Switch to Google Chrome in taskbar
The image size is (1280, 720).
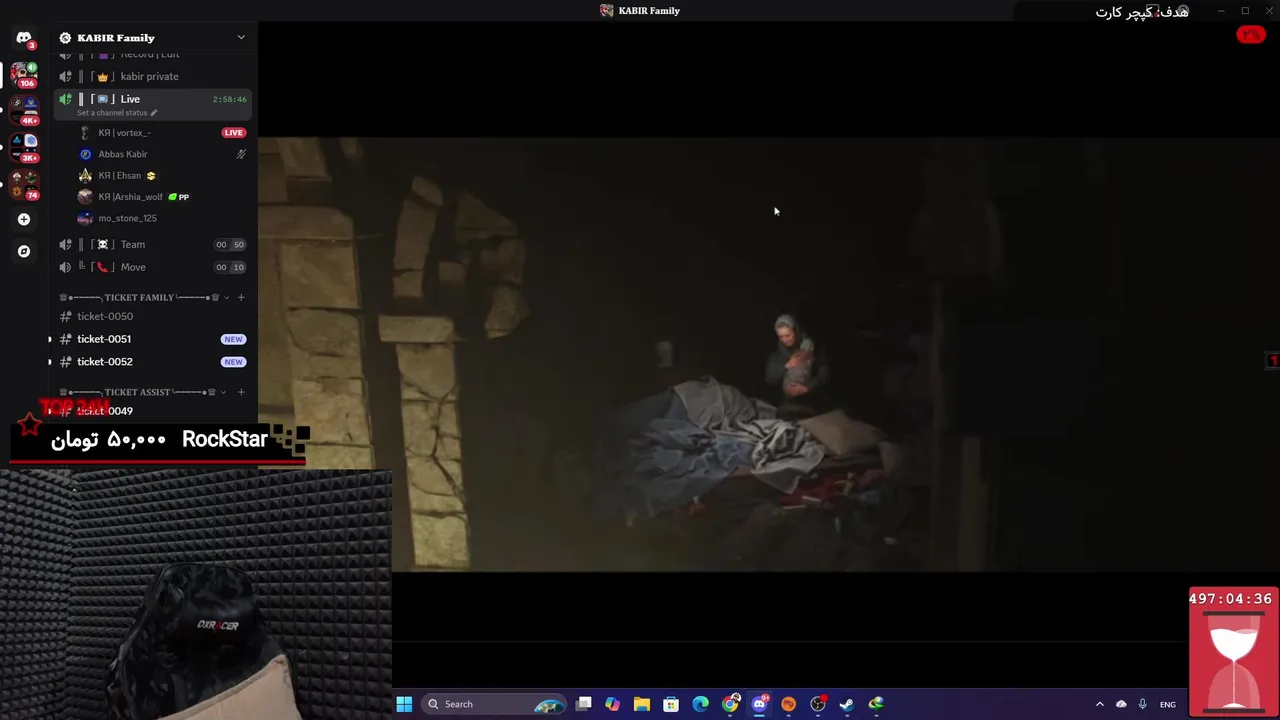[x=731, y=704]
